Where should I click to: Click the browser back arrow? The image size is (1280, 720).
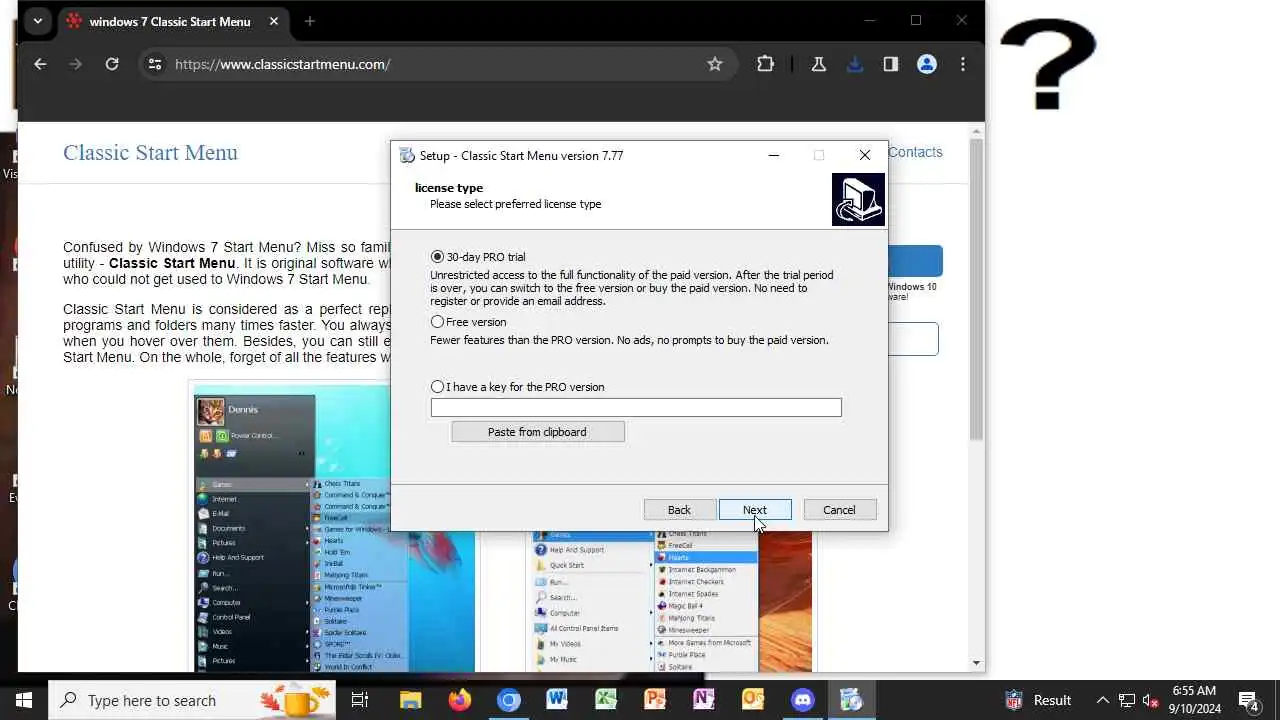coord(40,64)
